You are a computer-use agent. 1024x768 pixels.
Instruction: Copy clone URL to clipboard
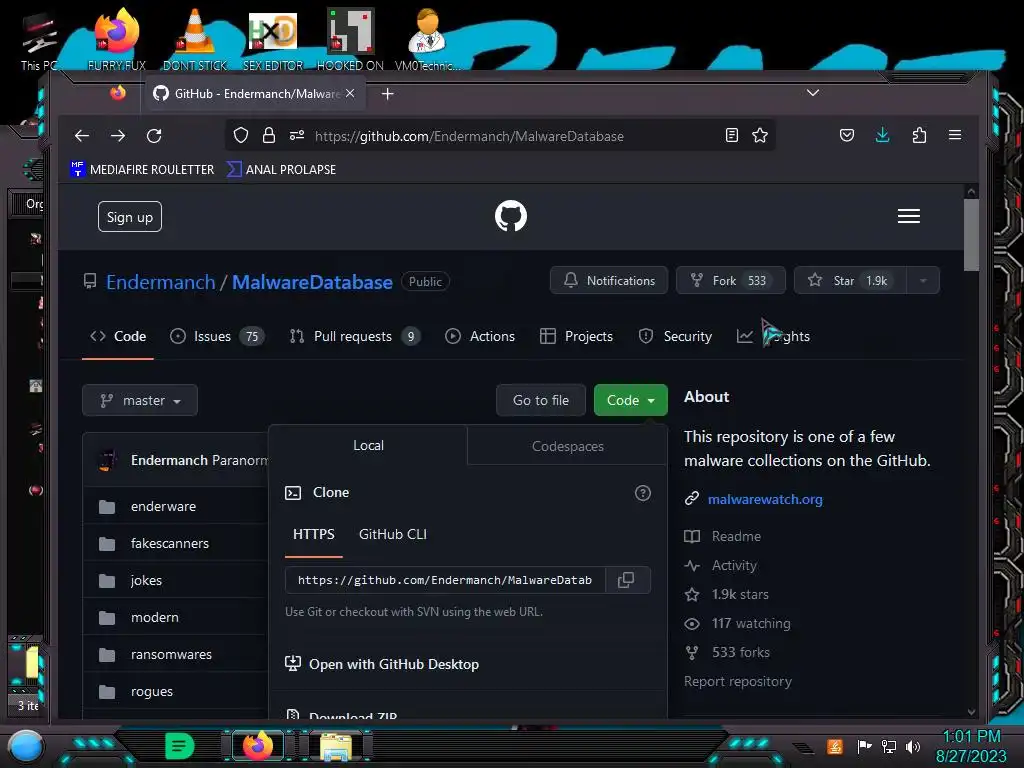coord(626,580)
